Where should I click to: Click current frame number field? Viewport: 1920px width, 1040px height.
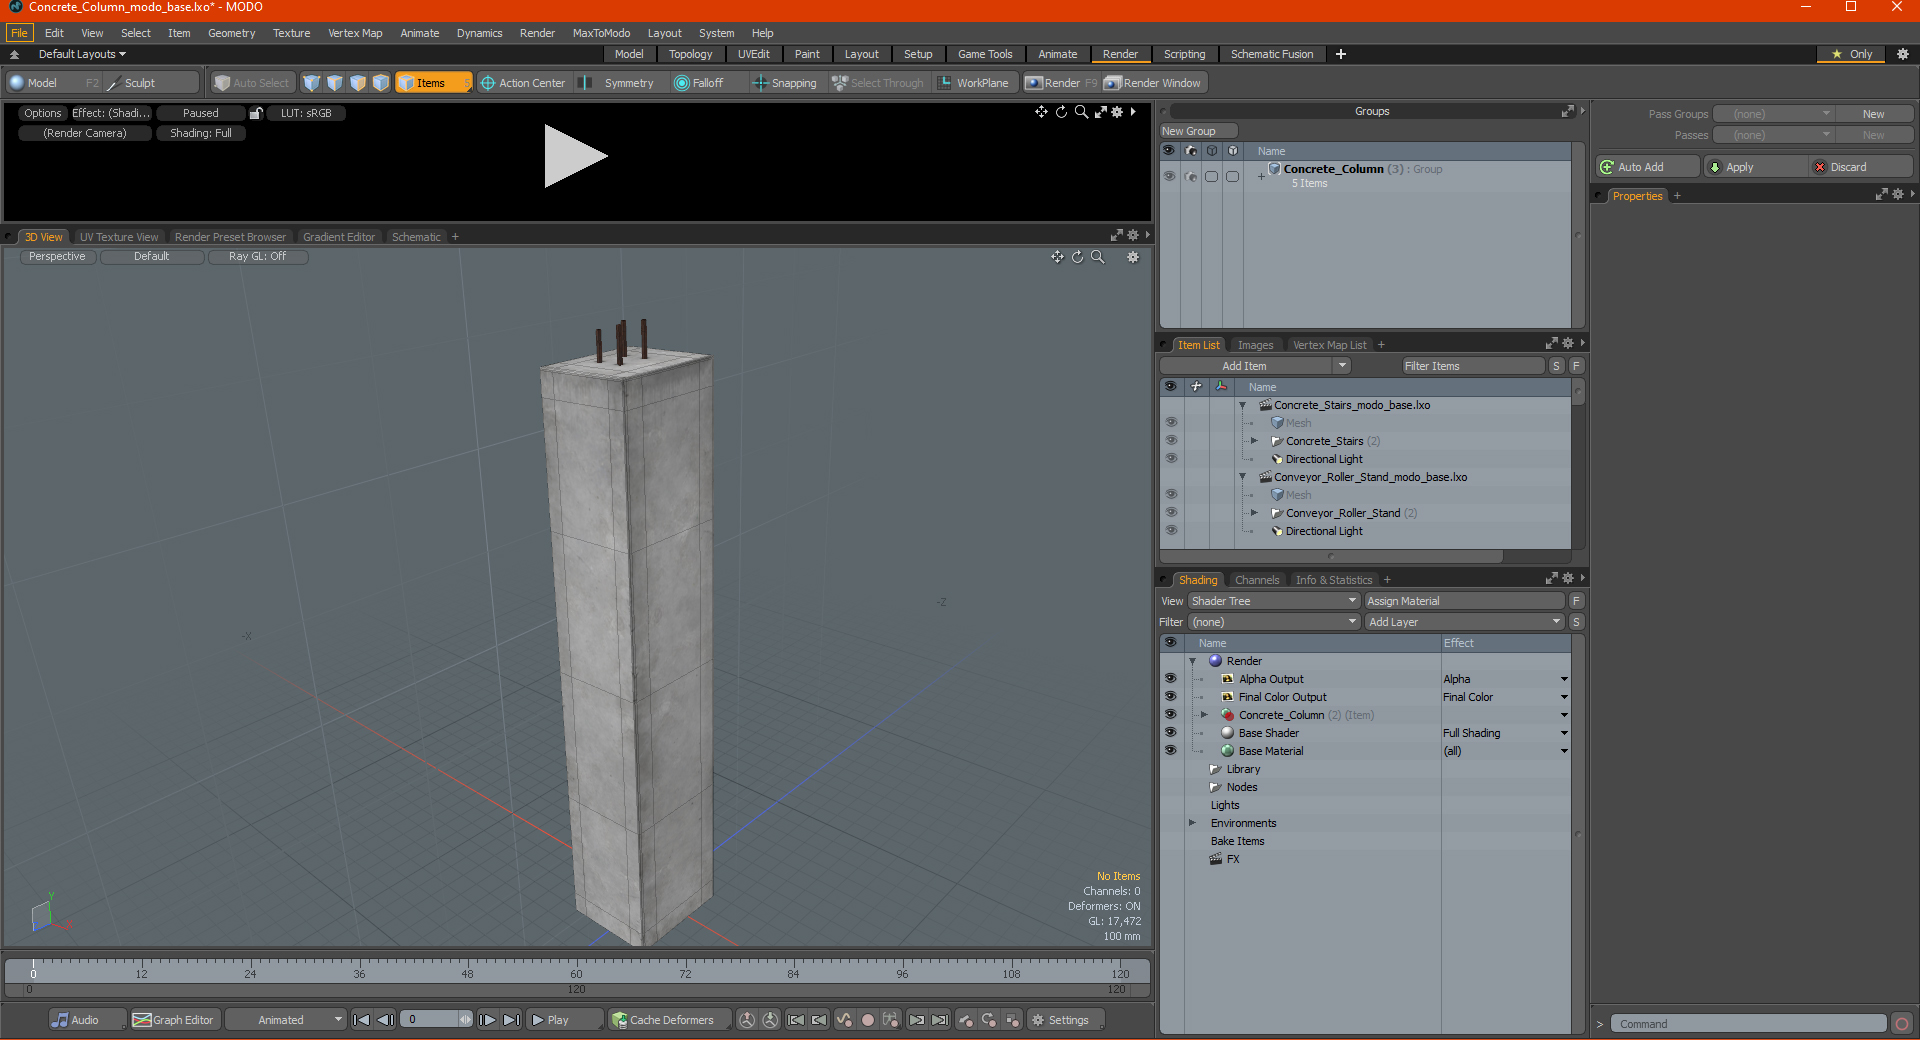pyautogui.click(x=430, y=1020)
